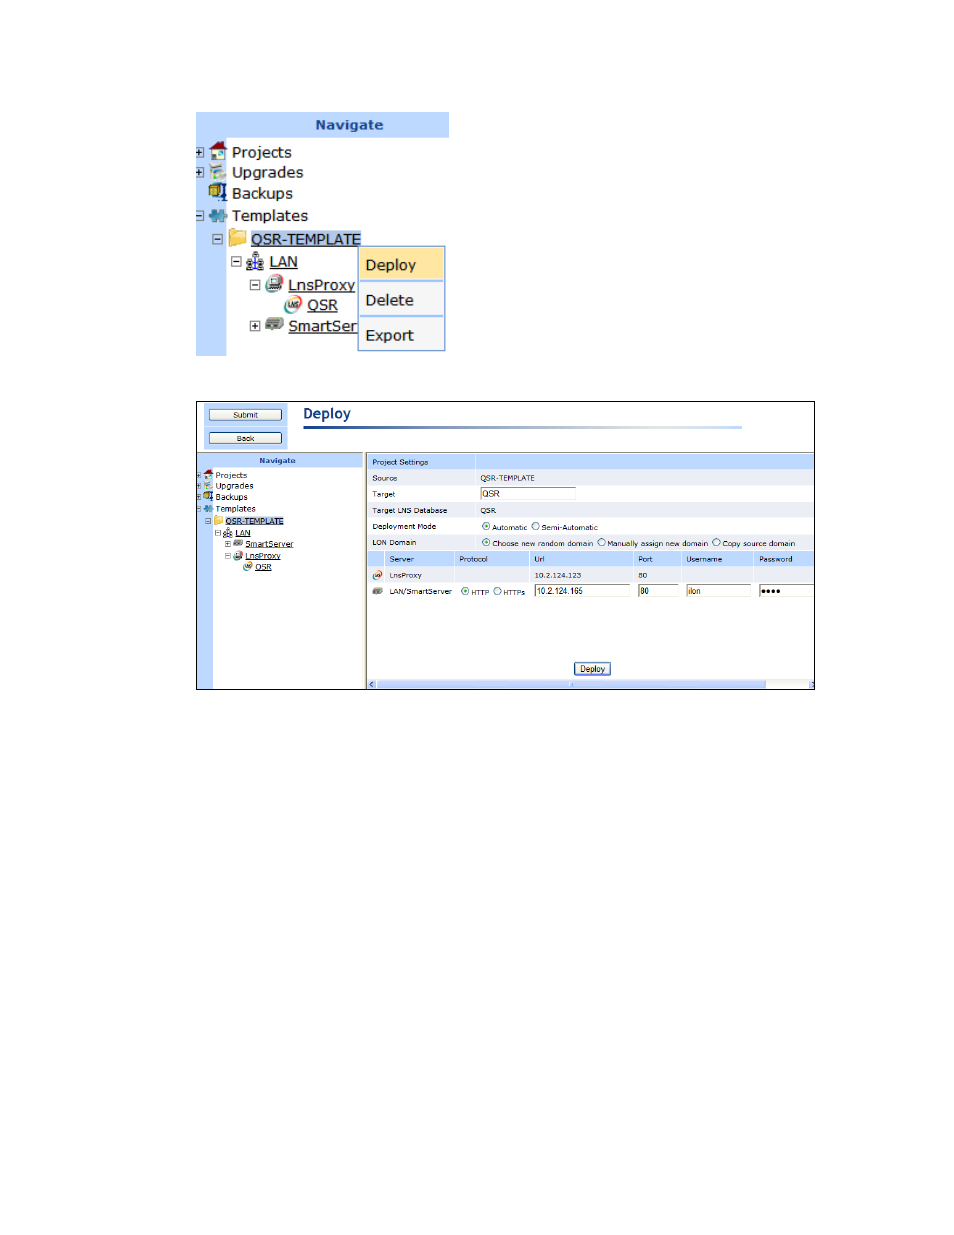Click the Target name input field
Image resolution: width=954 pixels, height=1235 pixels.
click(528, 493)
